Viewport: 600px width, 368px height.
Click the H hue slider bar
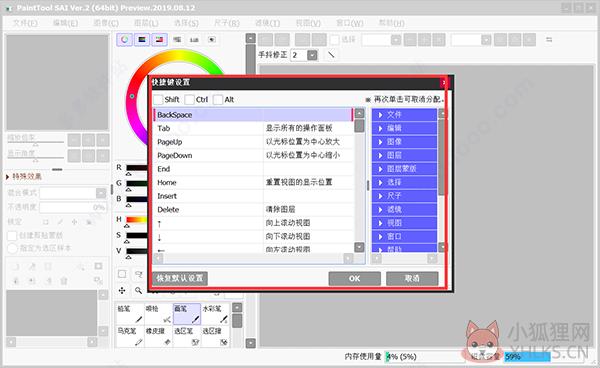137,220
